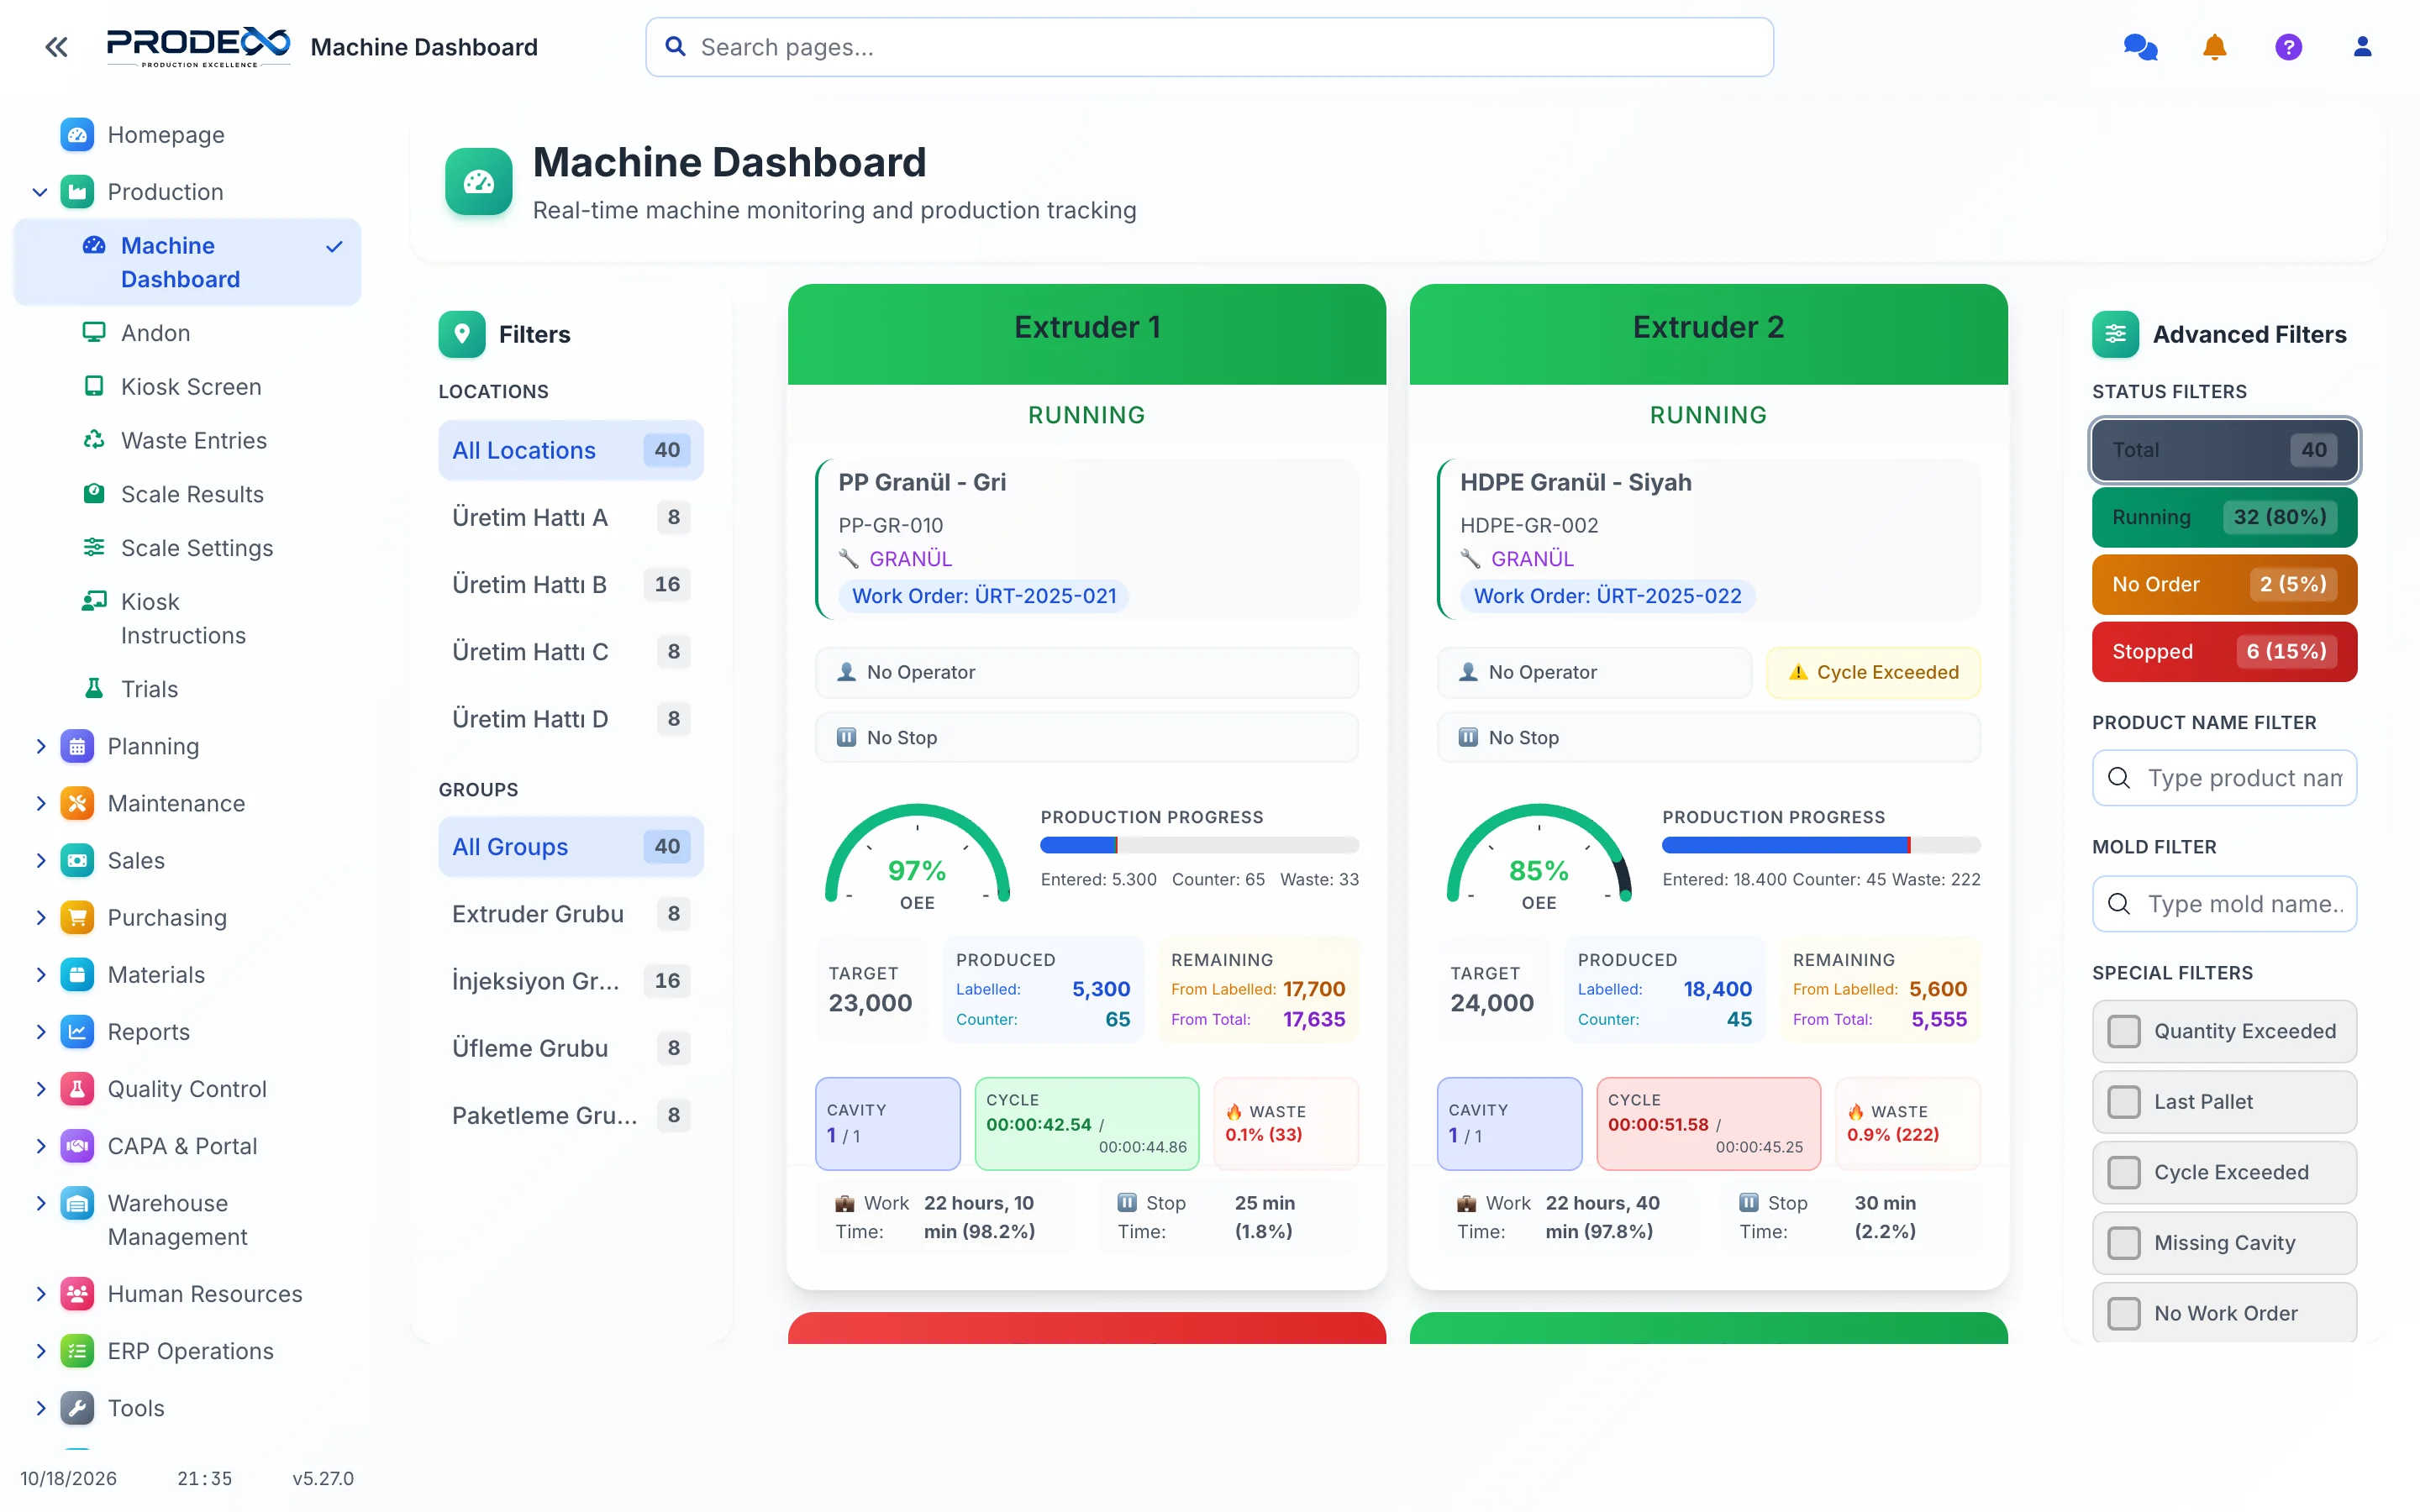Click the Kiosk Instructions icon

click(x=94, y=601)
